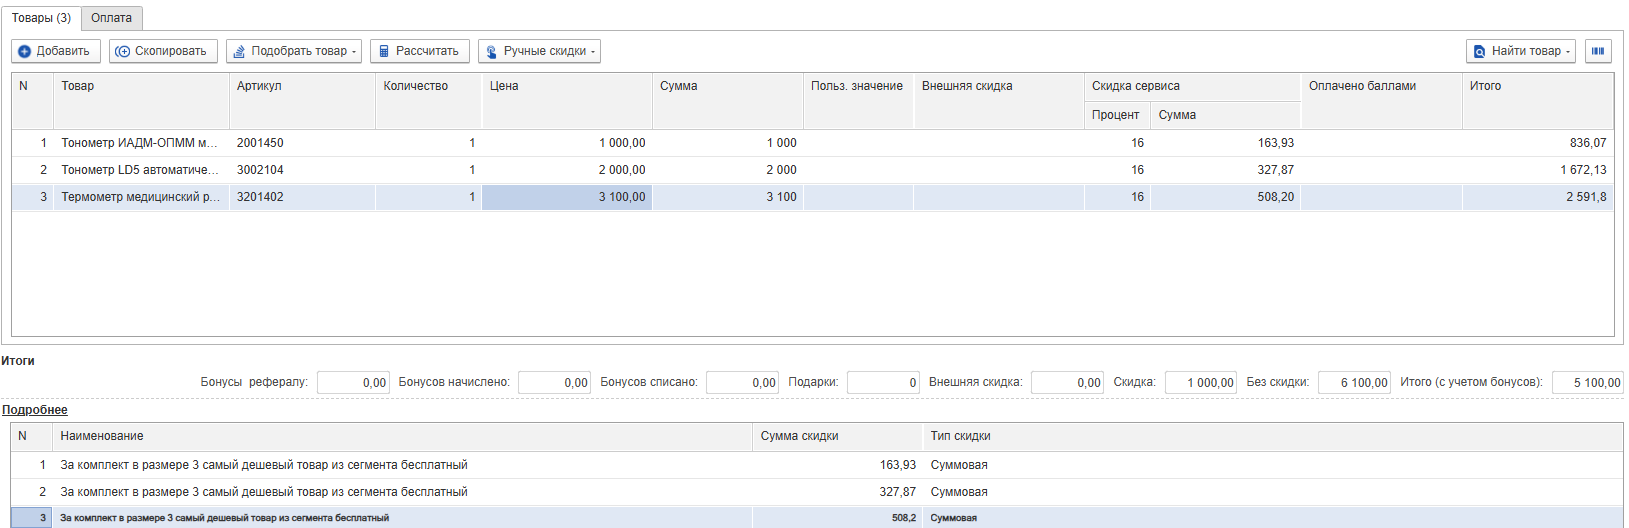The image size is (1629, 528).
Task: Open the Найти товар dropdown
Action: 1521,51
